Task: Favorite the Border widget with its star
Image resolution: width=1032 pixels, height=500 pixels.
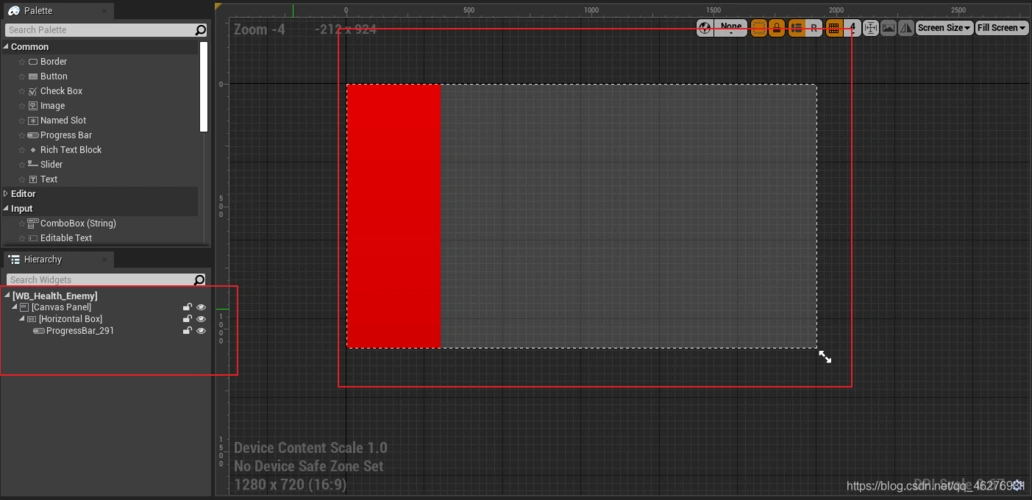Action: 22,61
